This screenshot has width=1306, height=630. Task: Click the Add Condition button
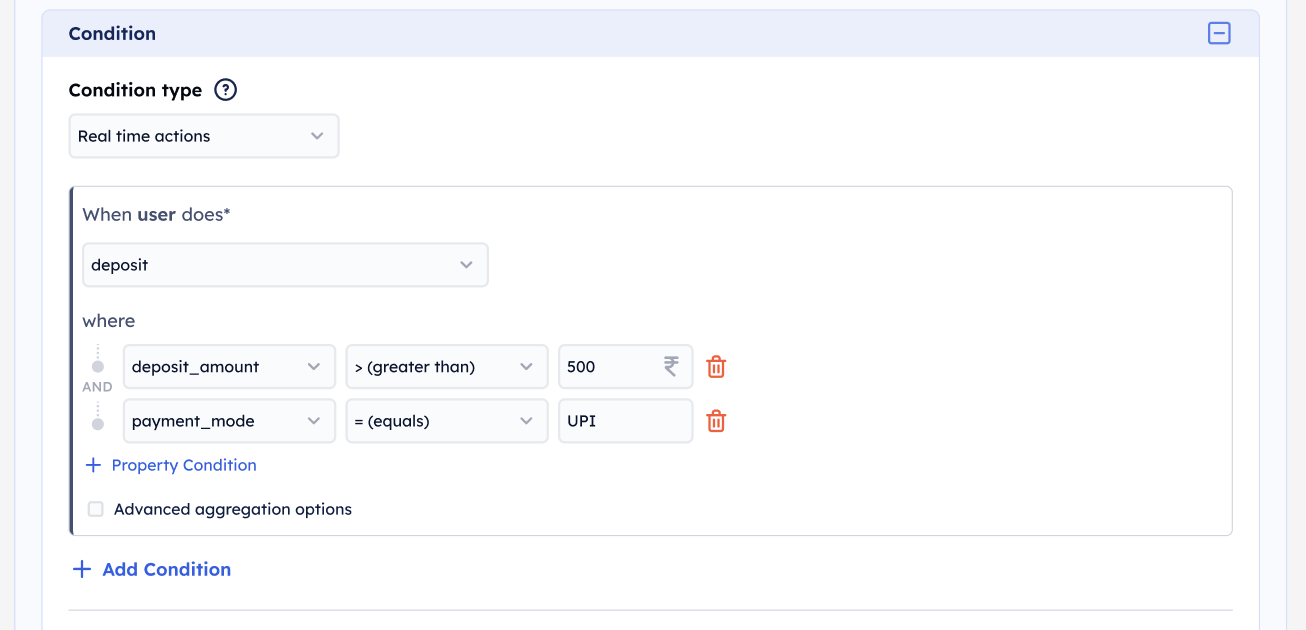coord(166,569)
